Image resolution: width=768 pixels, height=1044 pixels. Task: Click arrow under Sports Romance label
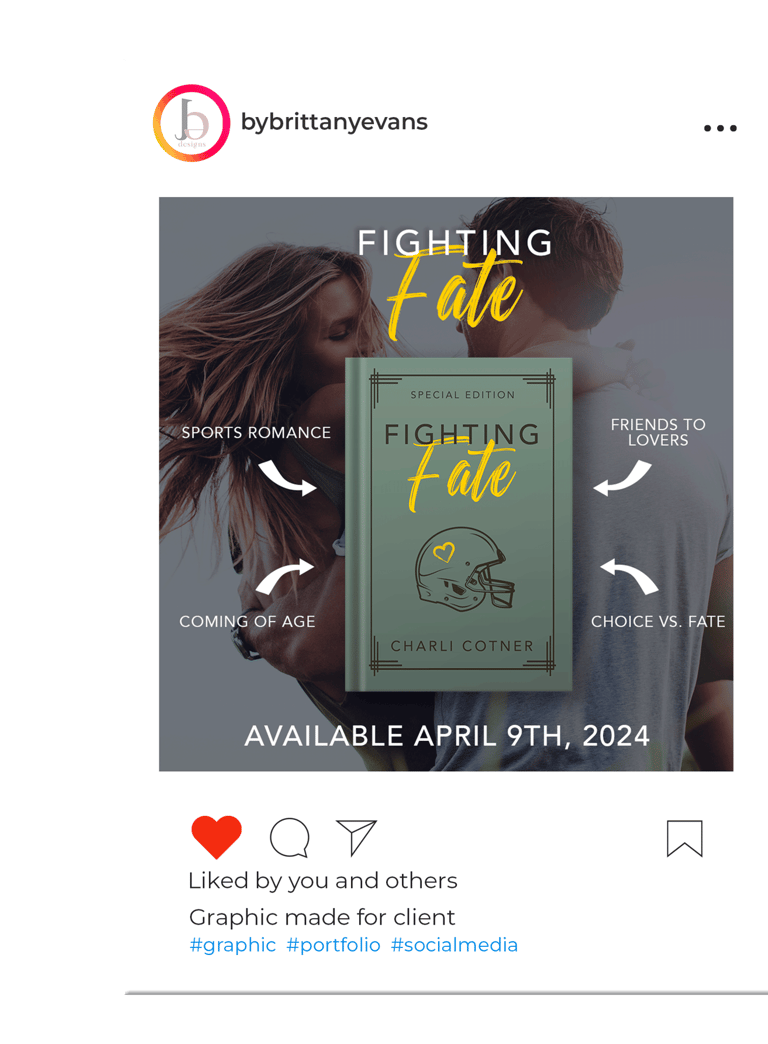click(x=287, y=478)
